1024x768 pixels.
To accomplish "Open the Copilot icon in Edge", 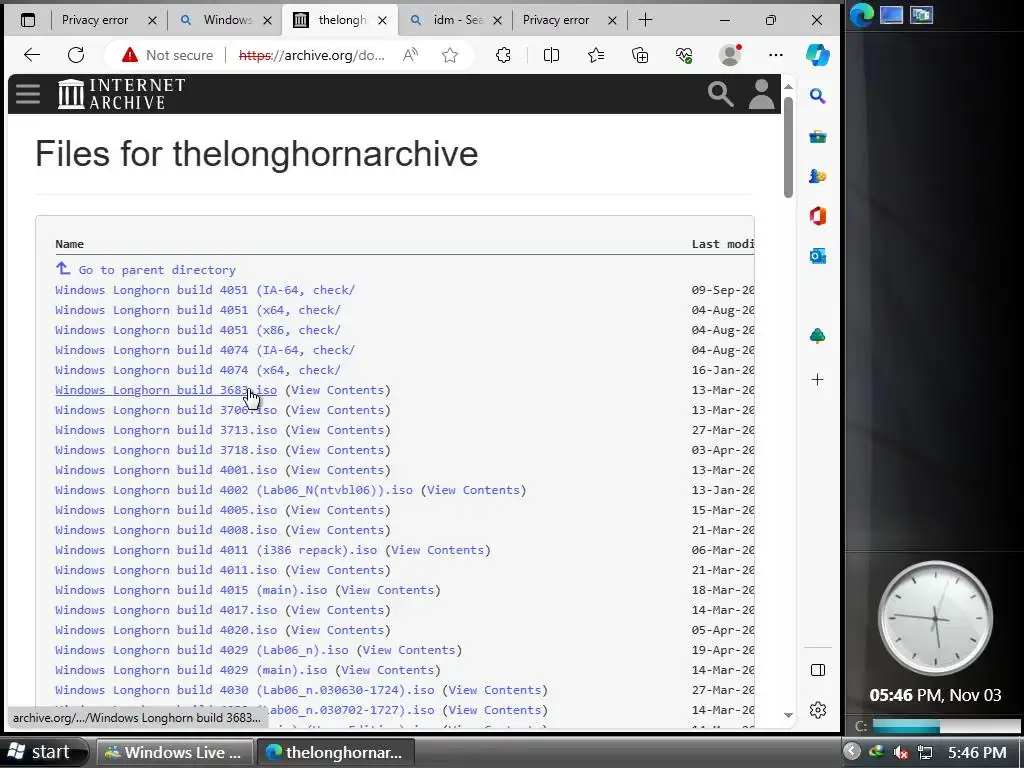I will 818,55.
